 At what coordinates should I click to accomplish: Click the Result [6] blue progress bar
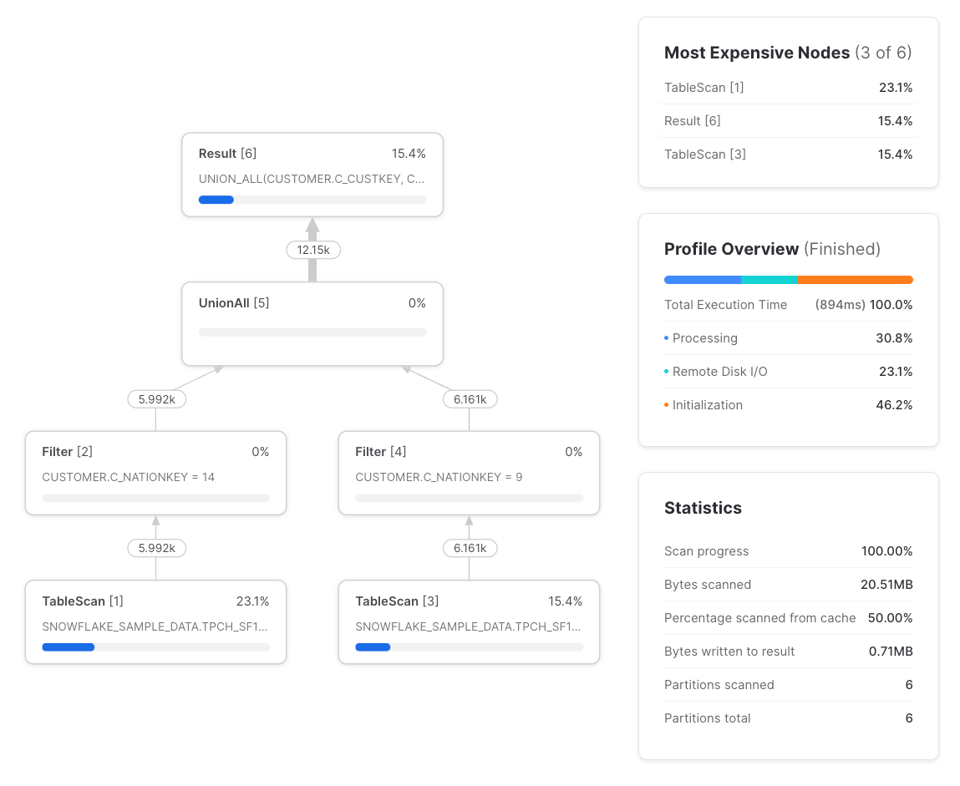point(216,200)
